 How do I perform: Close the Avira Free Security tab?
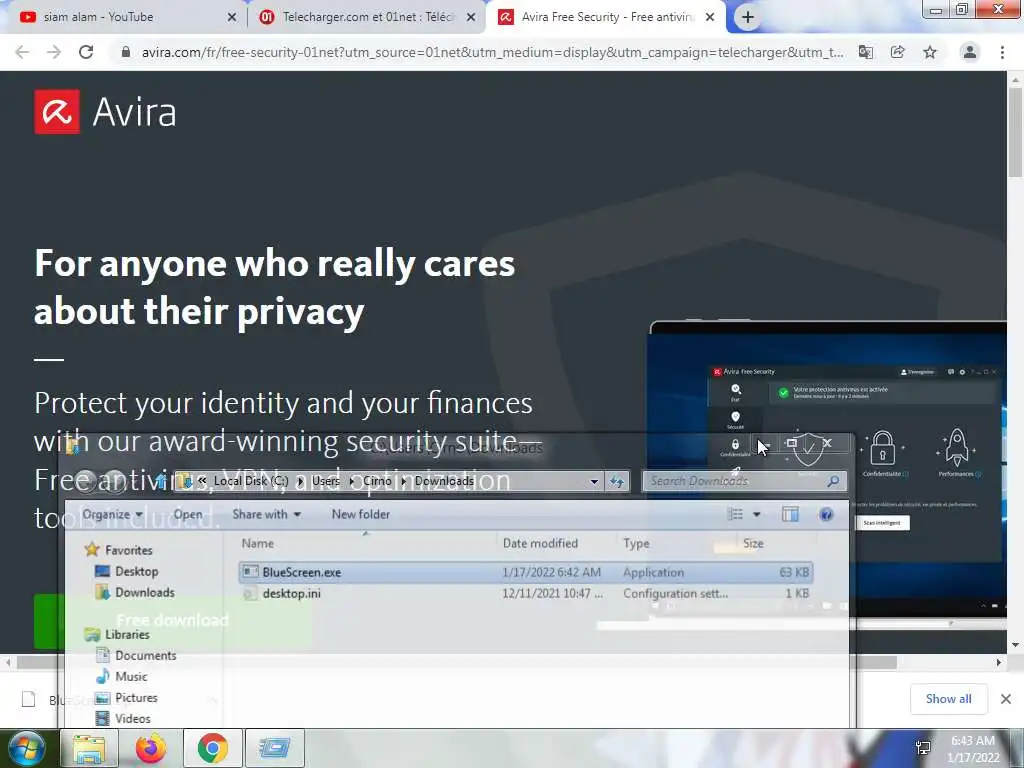710,18
